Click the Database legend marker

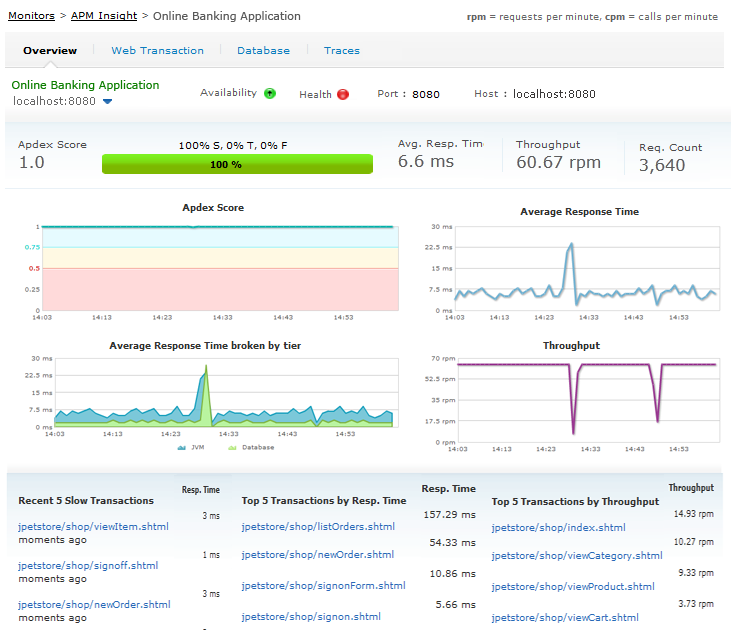point(234,447)
